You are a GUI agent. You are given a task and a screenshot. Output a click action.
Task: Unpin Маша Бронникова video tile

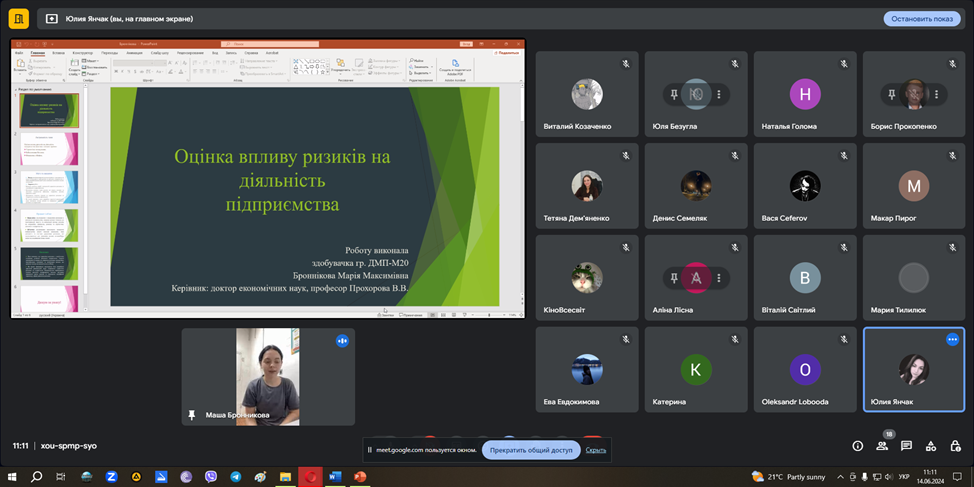192,414
